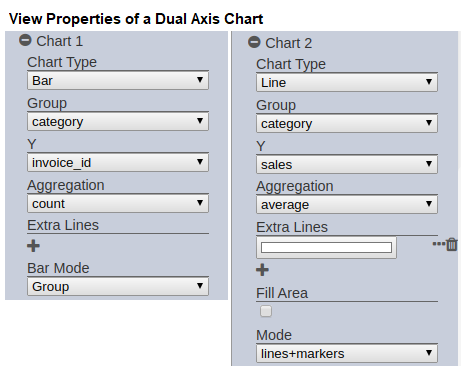The image size is (463, 369).
Task: Open the Y dropdown showing sales
Action: (x=347, y=164)
